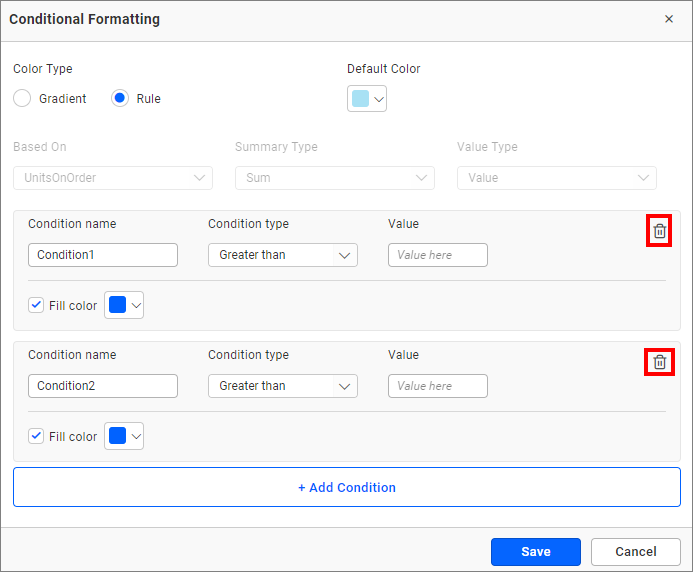Open Condition1's blue fill color picker
The width and height of the screenshot is (693, 572).
pos(124,306)
